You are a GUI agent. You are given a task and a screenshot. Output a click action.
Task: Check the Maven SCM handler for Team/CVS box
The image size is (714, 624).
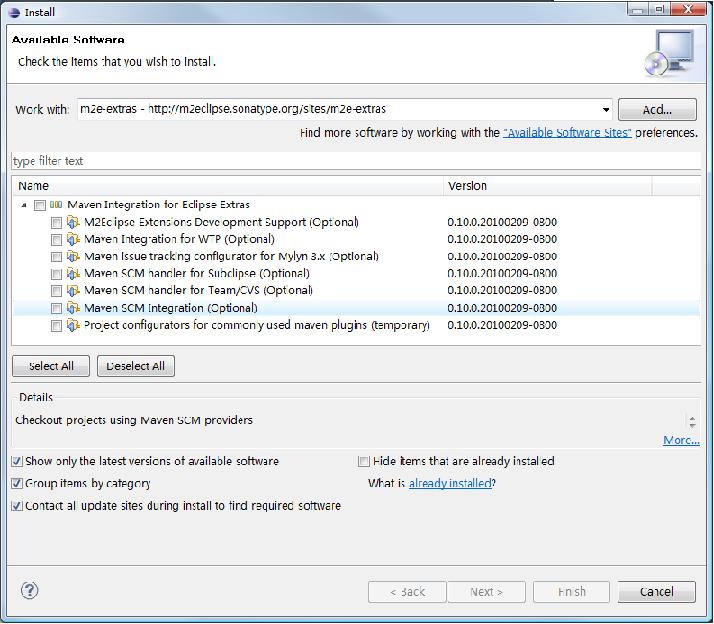[56, 291]
